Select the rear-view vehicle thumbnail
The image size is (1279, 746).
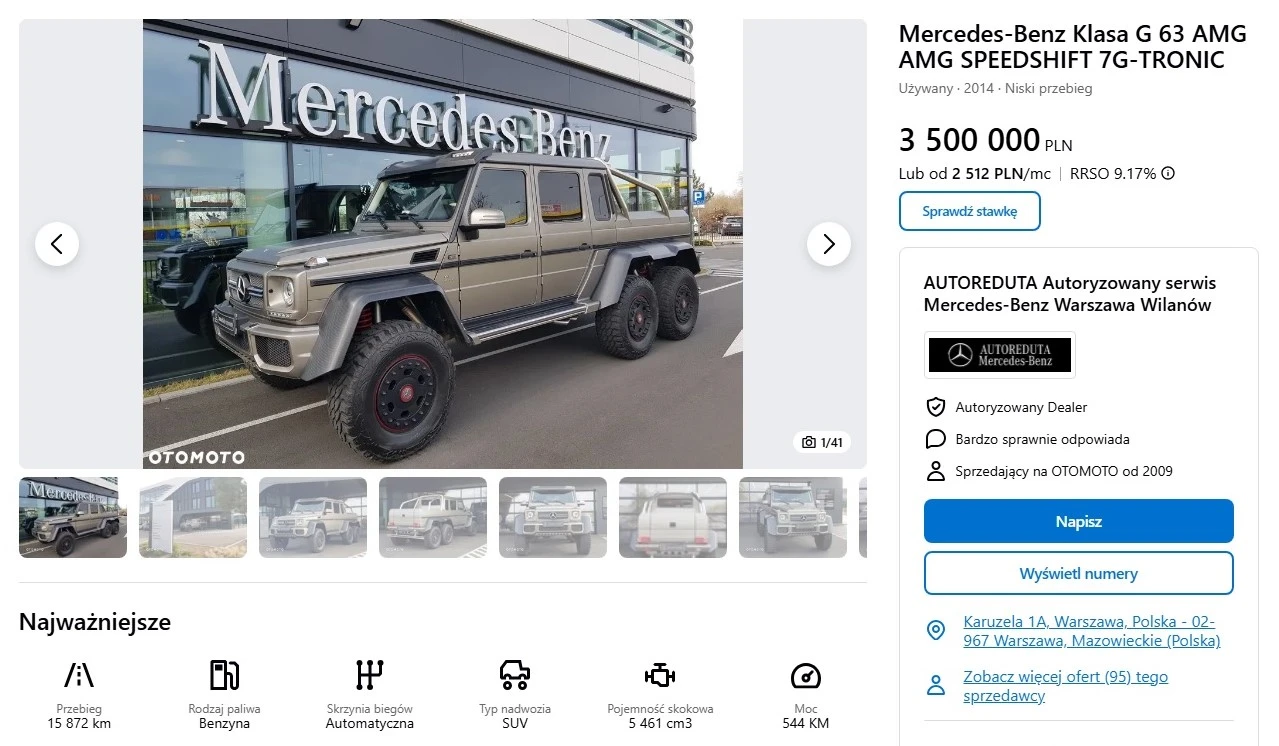(673, 517)
